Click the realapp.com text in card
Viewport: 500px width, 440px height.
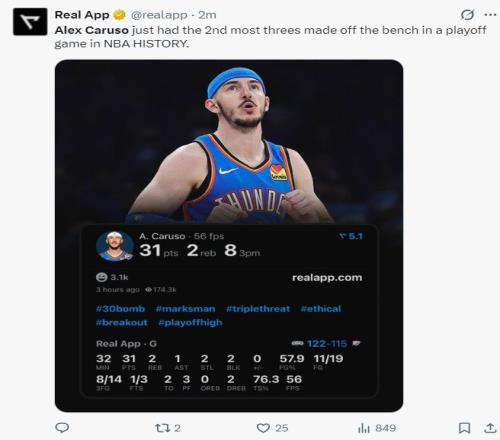327,278
